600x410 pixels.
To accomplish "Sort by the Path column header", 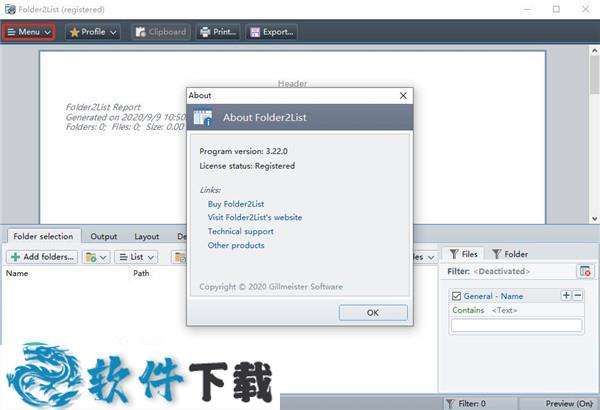I will tap(141, 273).
